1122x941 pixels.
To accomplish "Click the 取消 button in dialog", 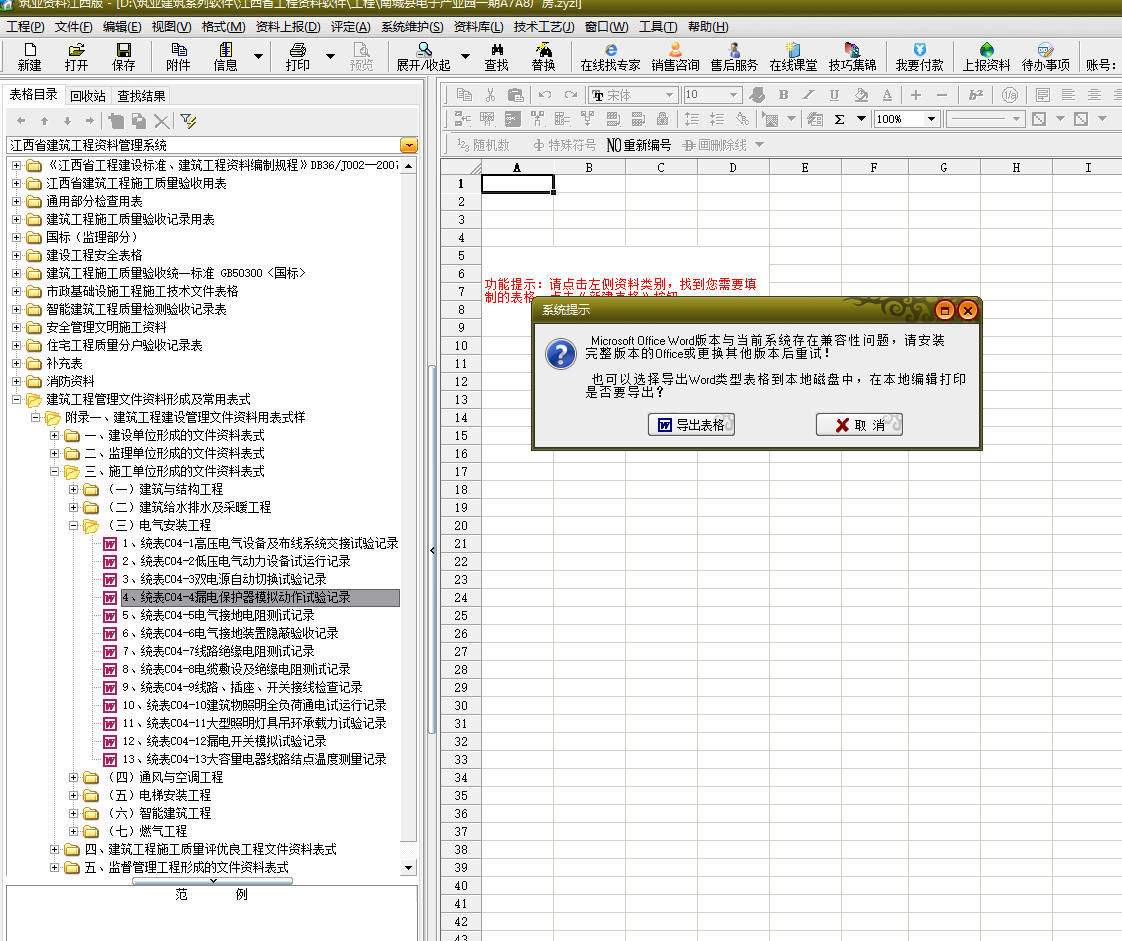I will tap(859, 425).
